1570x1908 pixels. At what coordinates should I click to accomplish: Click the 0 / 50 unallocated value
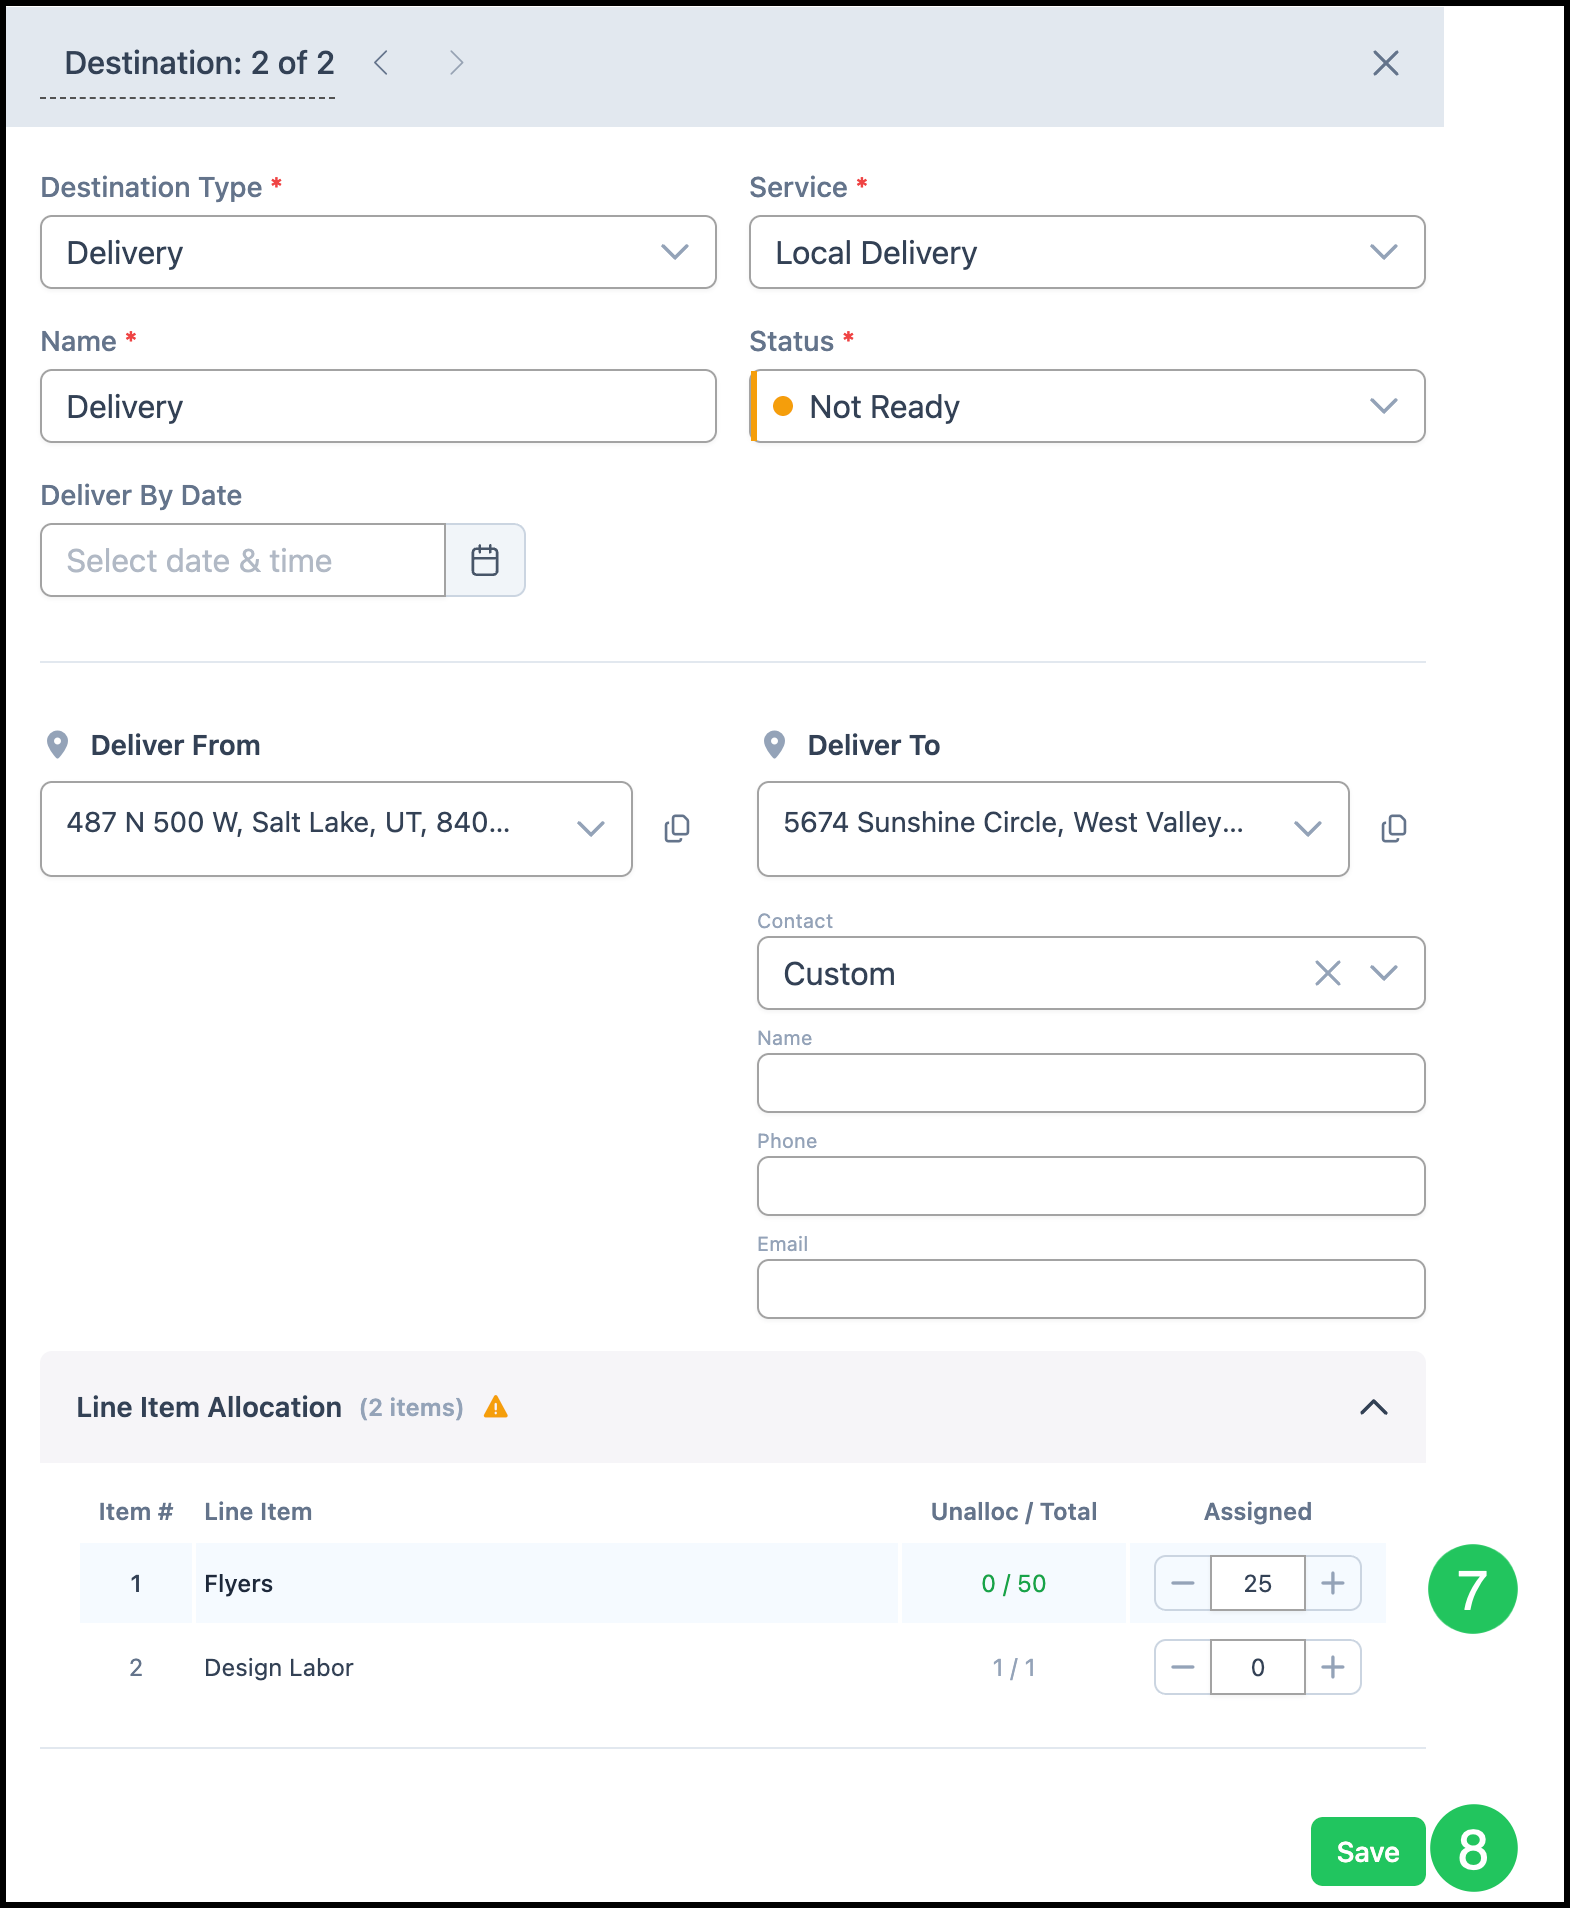pyautogui.click(x=1013, y=1583)
